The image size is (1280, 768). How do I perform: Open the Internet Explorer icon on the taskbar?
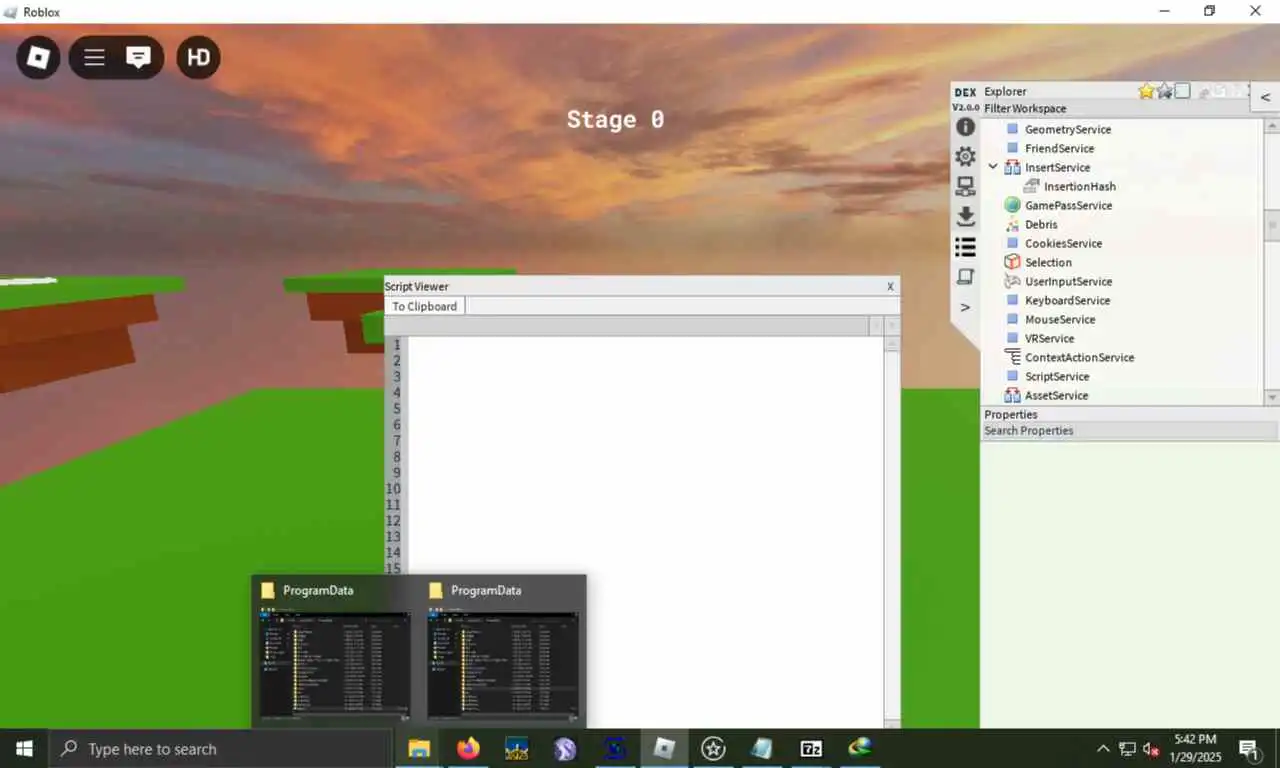[x=860, y=748]
